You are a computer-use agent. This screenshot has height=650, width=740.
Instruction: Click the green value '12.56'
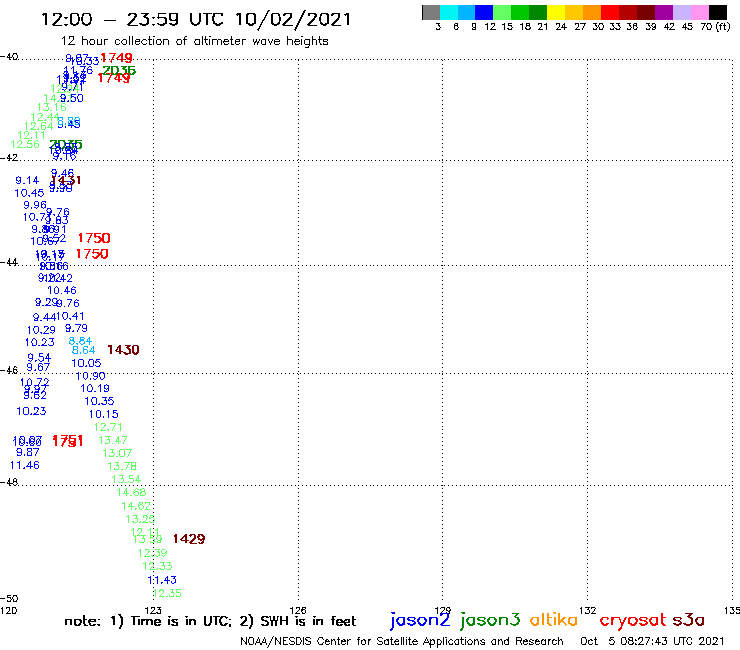click(x=25, y=144)
